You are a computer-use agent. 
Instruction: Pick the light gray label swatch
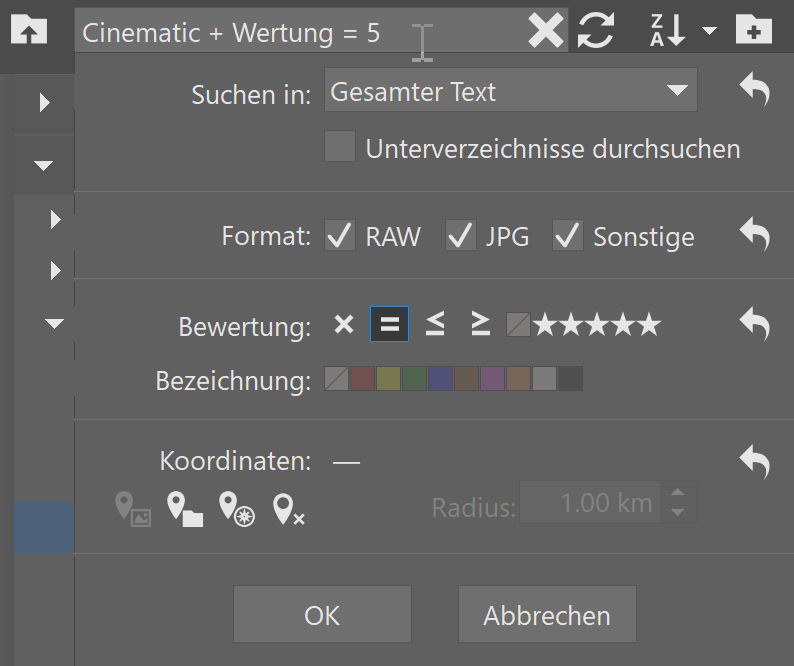click(x=544, y=379)
